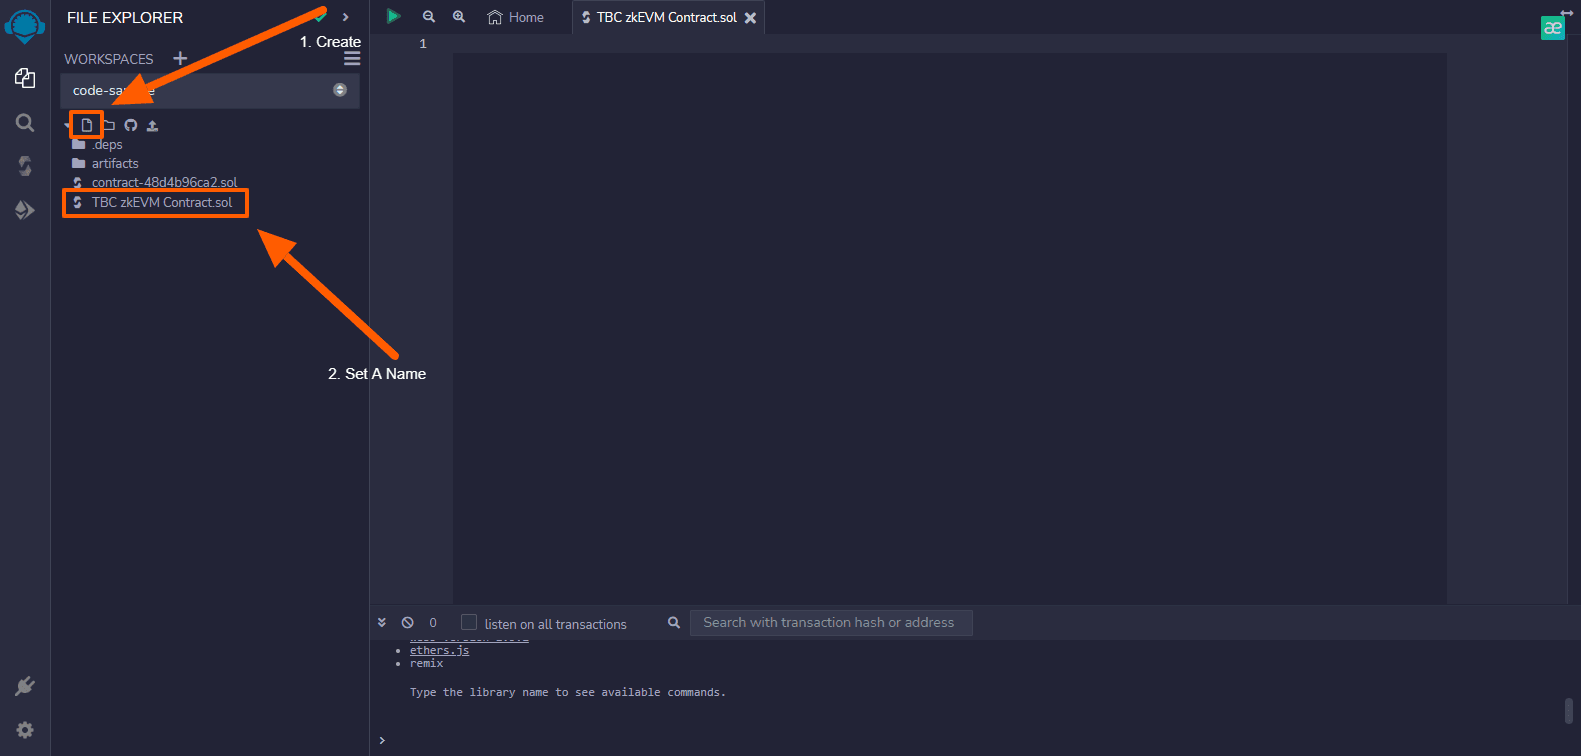Image resolution: width=1581 pixels, height=756 pixels.
Task: Open the ethers.js link in terminal
Action: pos(439,650)
